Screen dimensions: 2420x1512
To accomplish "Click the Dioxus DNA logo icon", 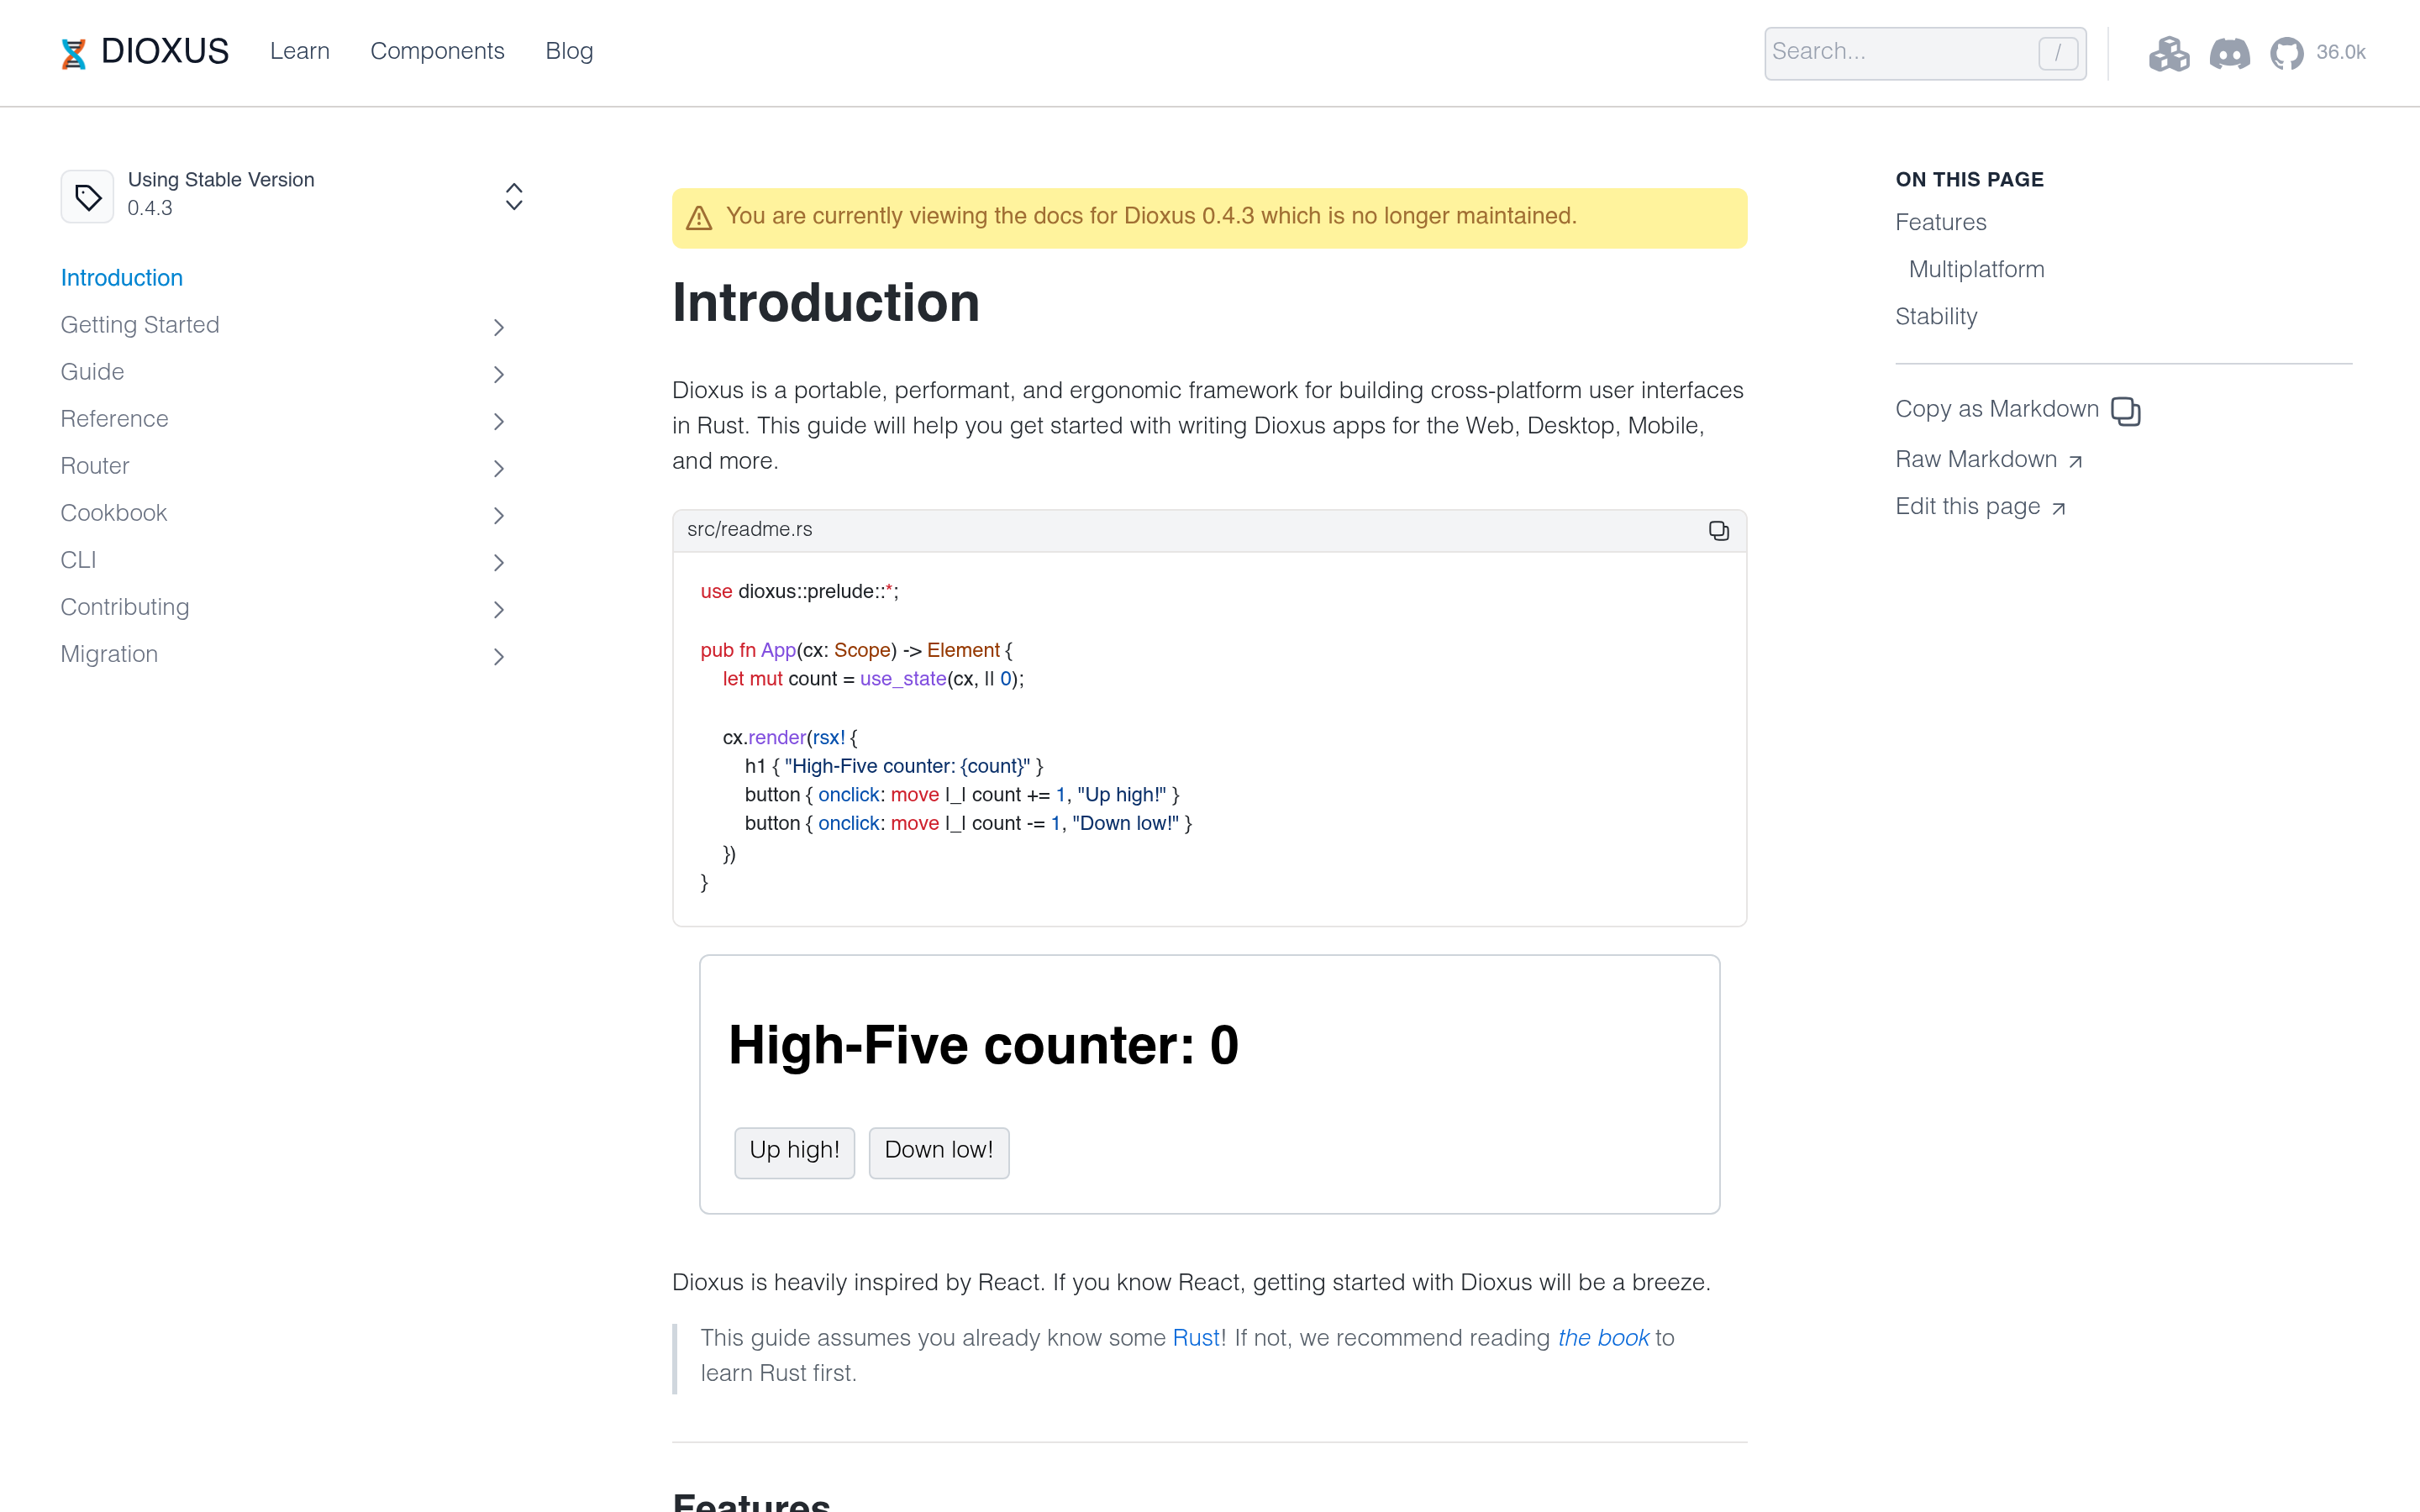I will tap(74, 53).
